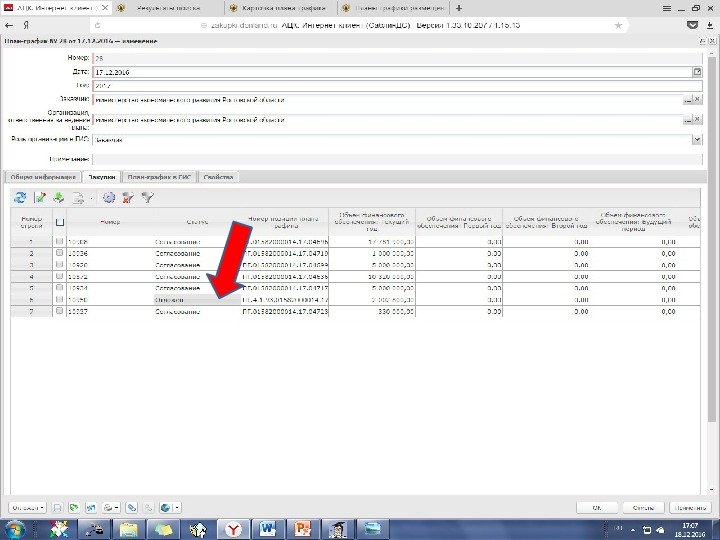Switch to the Свойства tab

[218, 177]
